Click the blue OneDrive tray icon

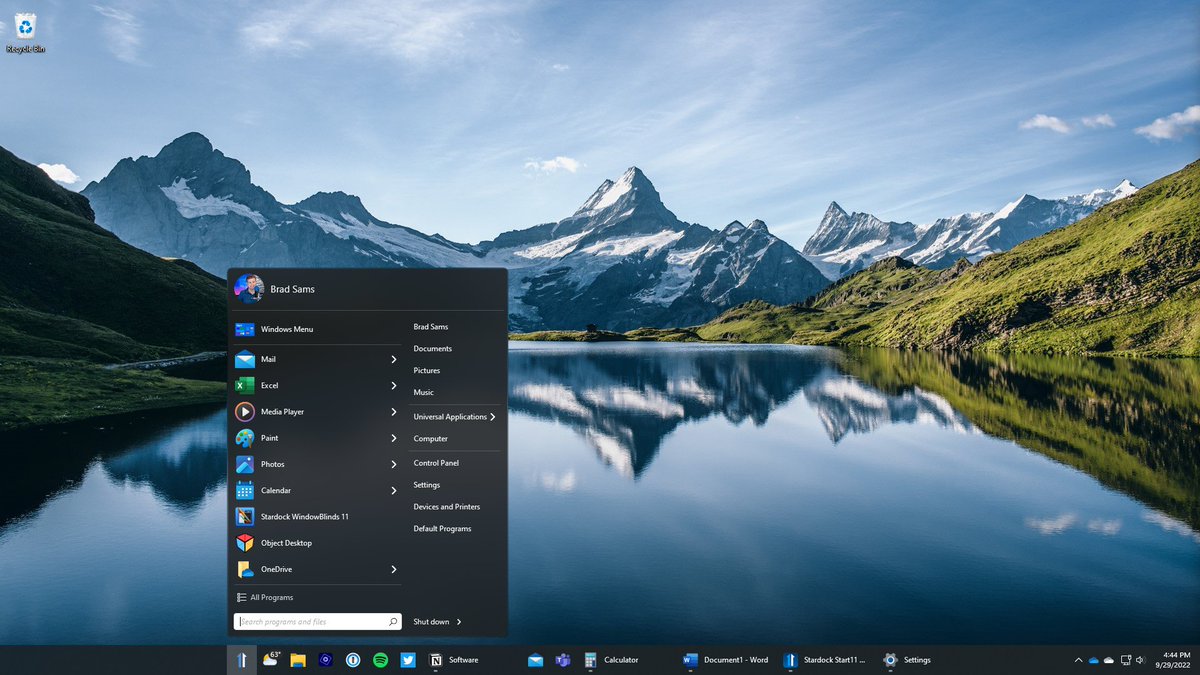point(1094,660)
